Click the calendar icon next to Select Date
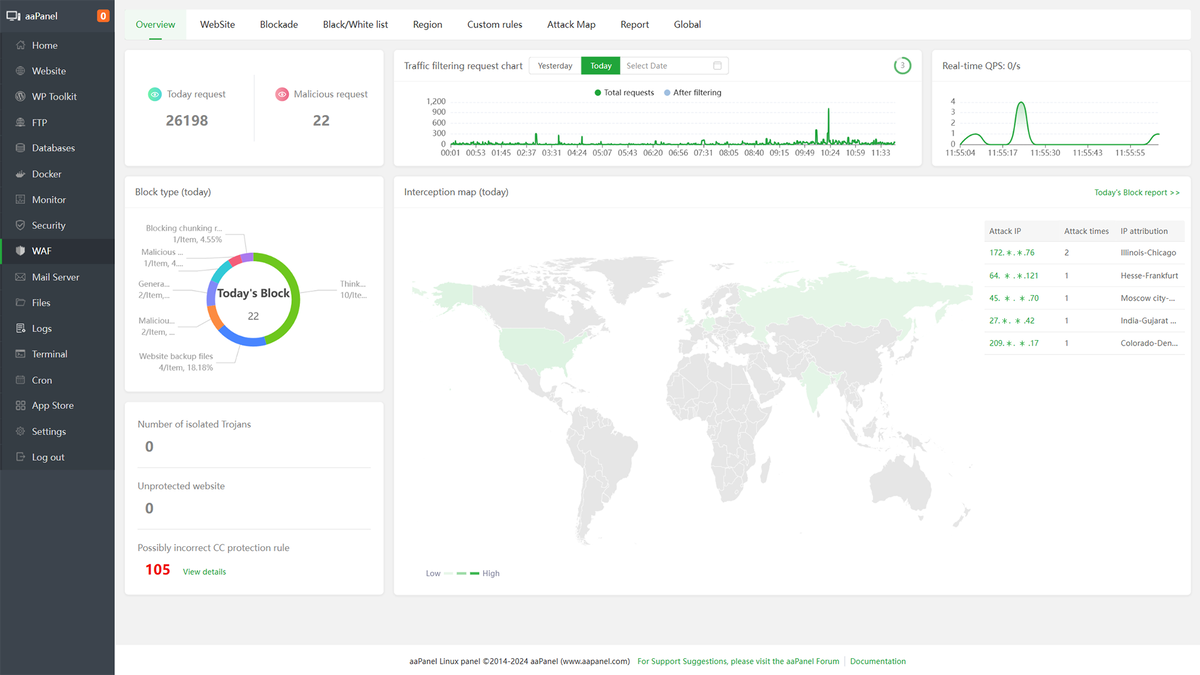The width and height of the screenshot is (1200, 675). [x=716, y=65]
